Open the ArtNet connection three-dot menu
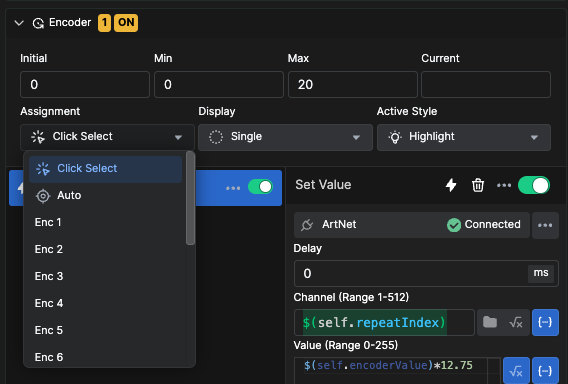 tap(545, 225)
